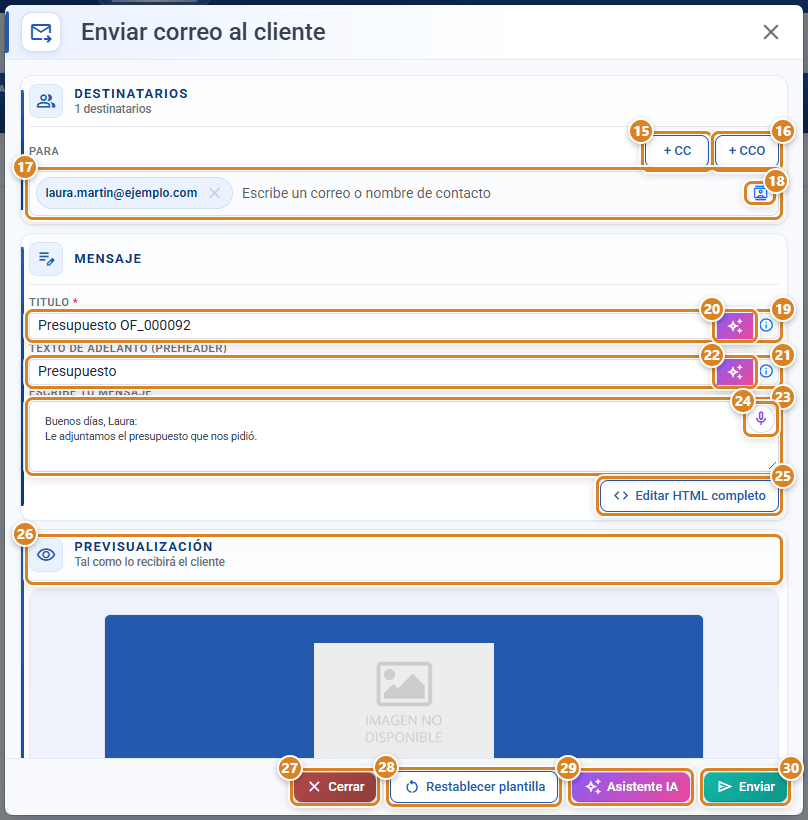Generate title with AI sparkle button

pos(734,326)
